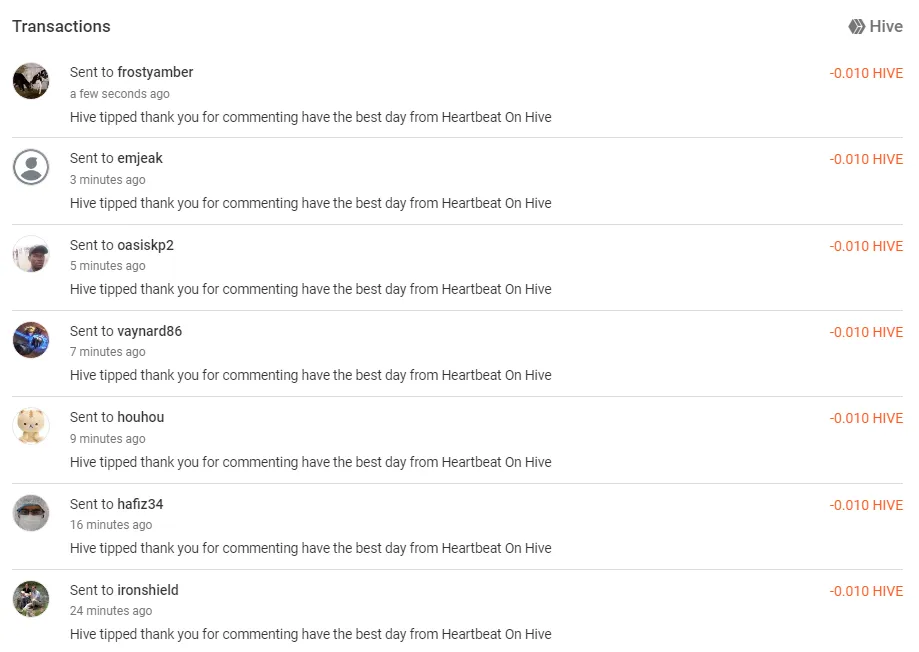This screenshot has height=652, width=919.
Task: Visit the ironshield username link
Action: pyautogui.click(x=148, y=590)
